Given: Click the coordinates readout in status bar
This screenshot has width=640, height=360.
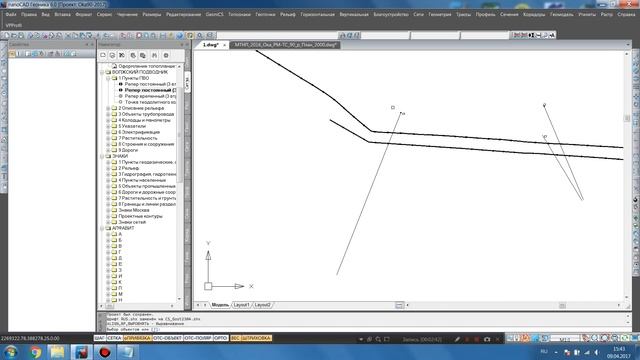Looking at the screenshot, I should pos(30,338).
